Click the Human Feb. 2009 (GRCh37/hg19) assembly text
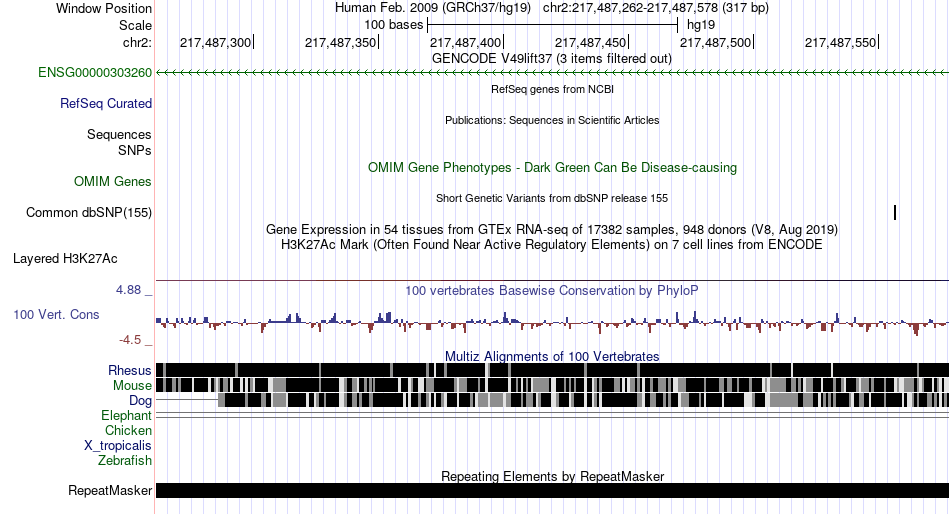This screenshot has height=514, width=950. pos(433,8)
